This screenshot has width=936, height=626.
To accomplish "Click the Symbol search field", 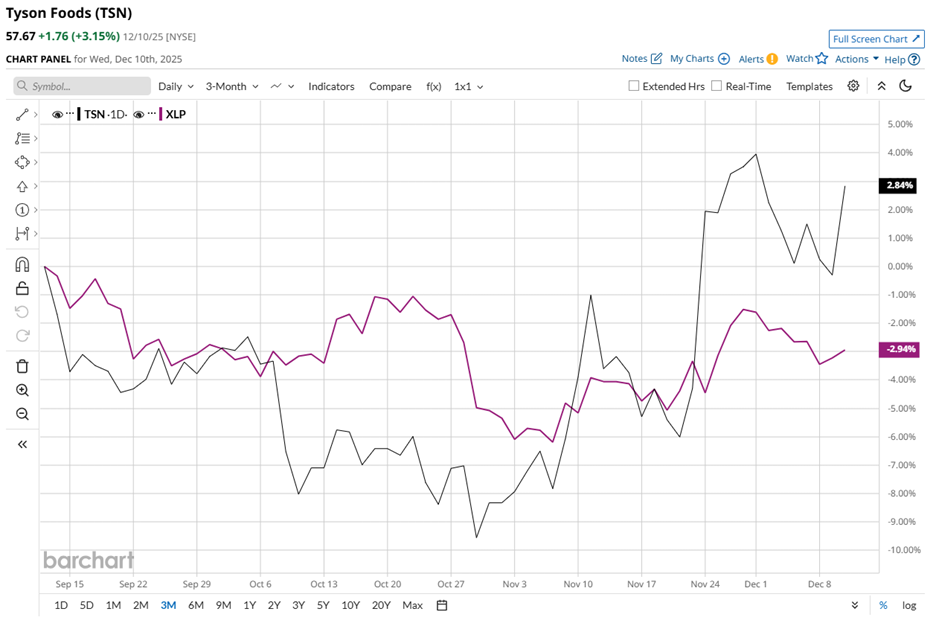I will click(82, 86).
